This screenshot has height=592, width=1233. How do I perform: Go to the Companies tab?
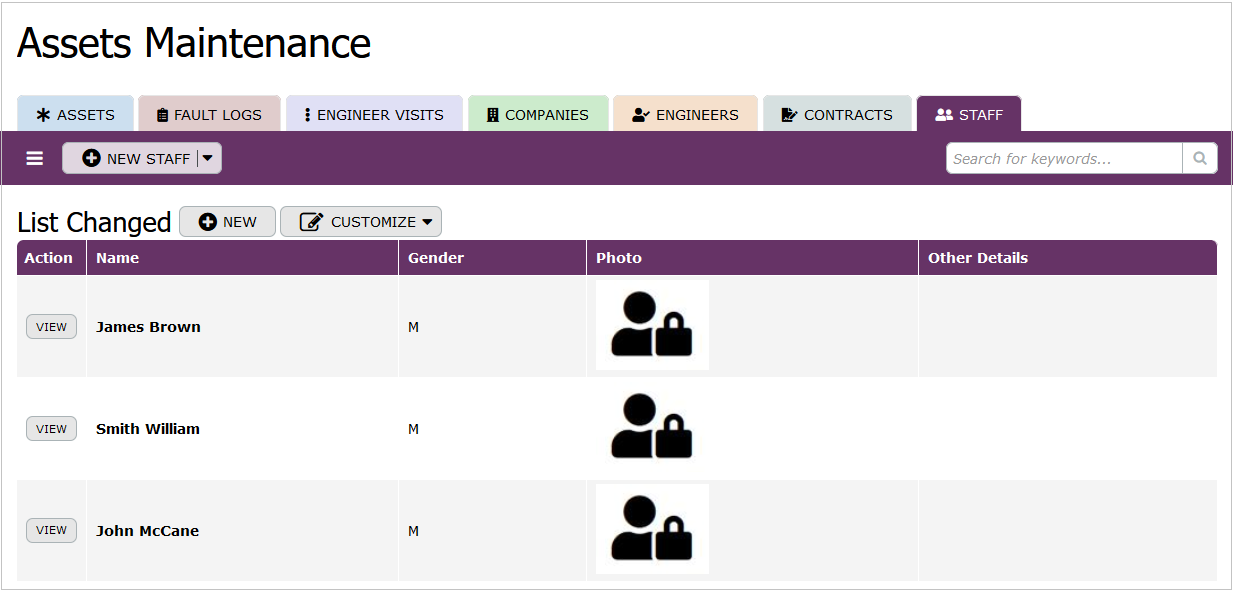[538, 115]
